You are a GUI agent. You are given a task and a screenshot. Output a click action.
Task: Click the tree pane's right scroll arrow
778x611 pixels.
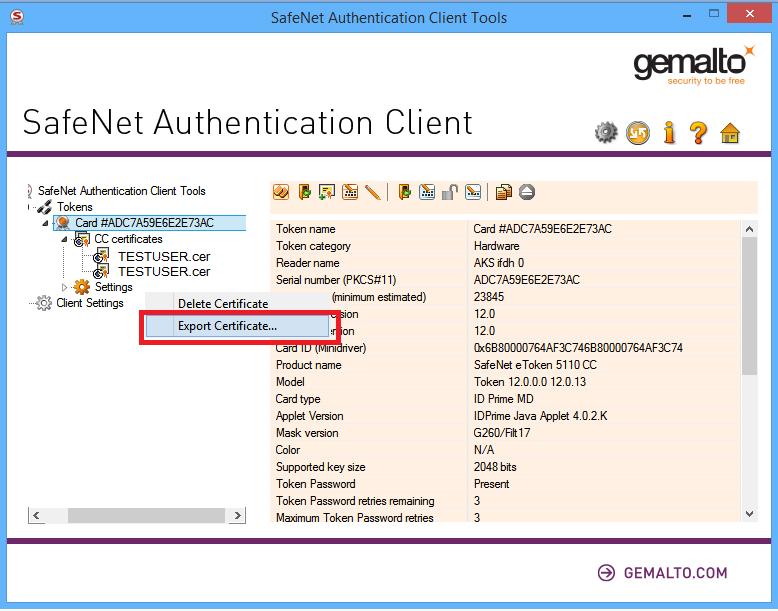(238, 515)
